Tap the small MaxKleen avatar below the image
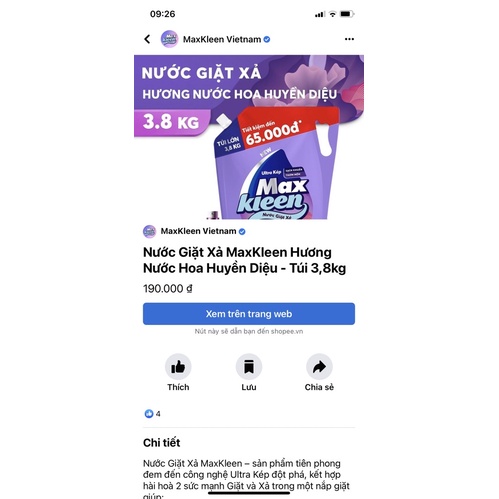 point(149,231)
